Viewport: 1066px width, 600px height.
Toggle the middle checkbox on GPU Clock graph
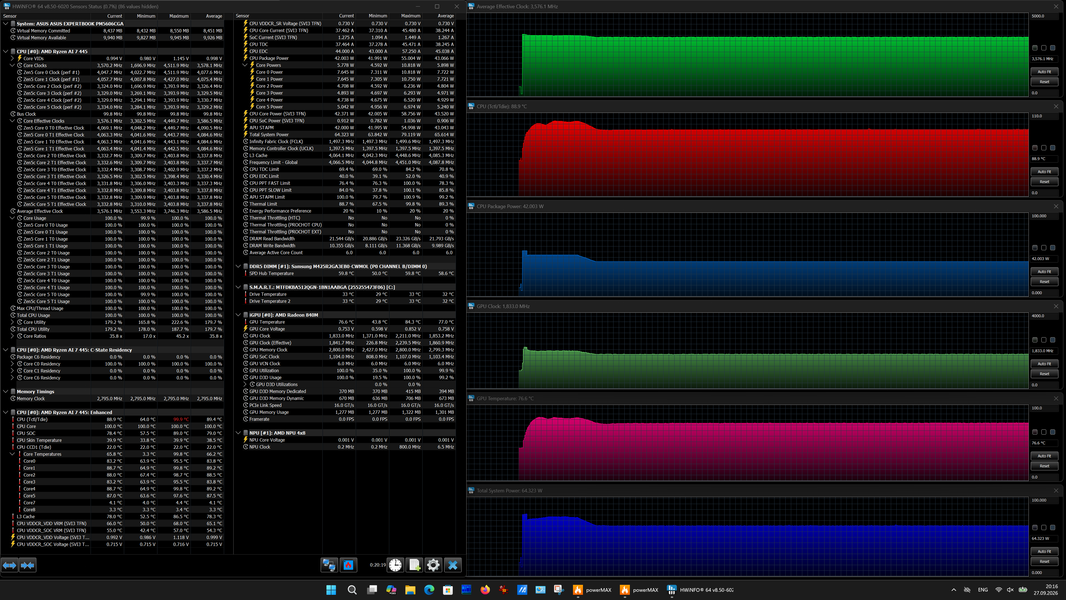(x=1044, y=340)
